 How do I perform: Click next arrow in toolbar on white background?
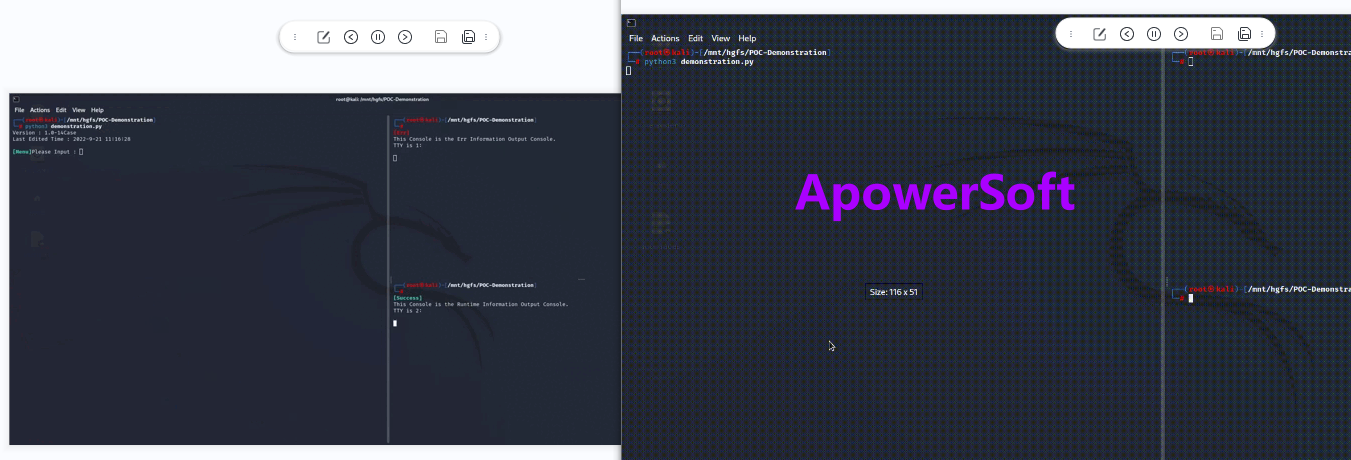(x=405, y=37)
